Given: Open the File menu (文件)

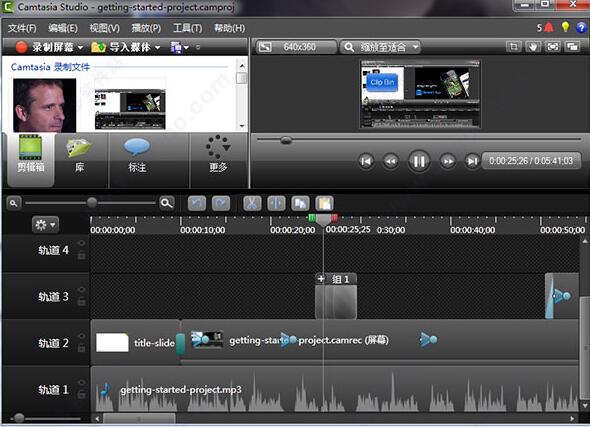Looking at the screenshot, I should [22, 28].
